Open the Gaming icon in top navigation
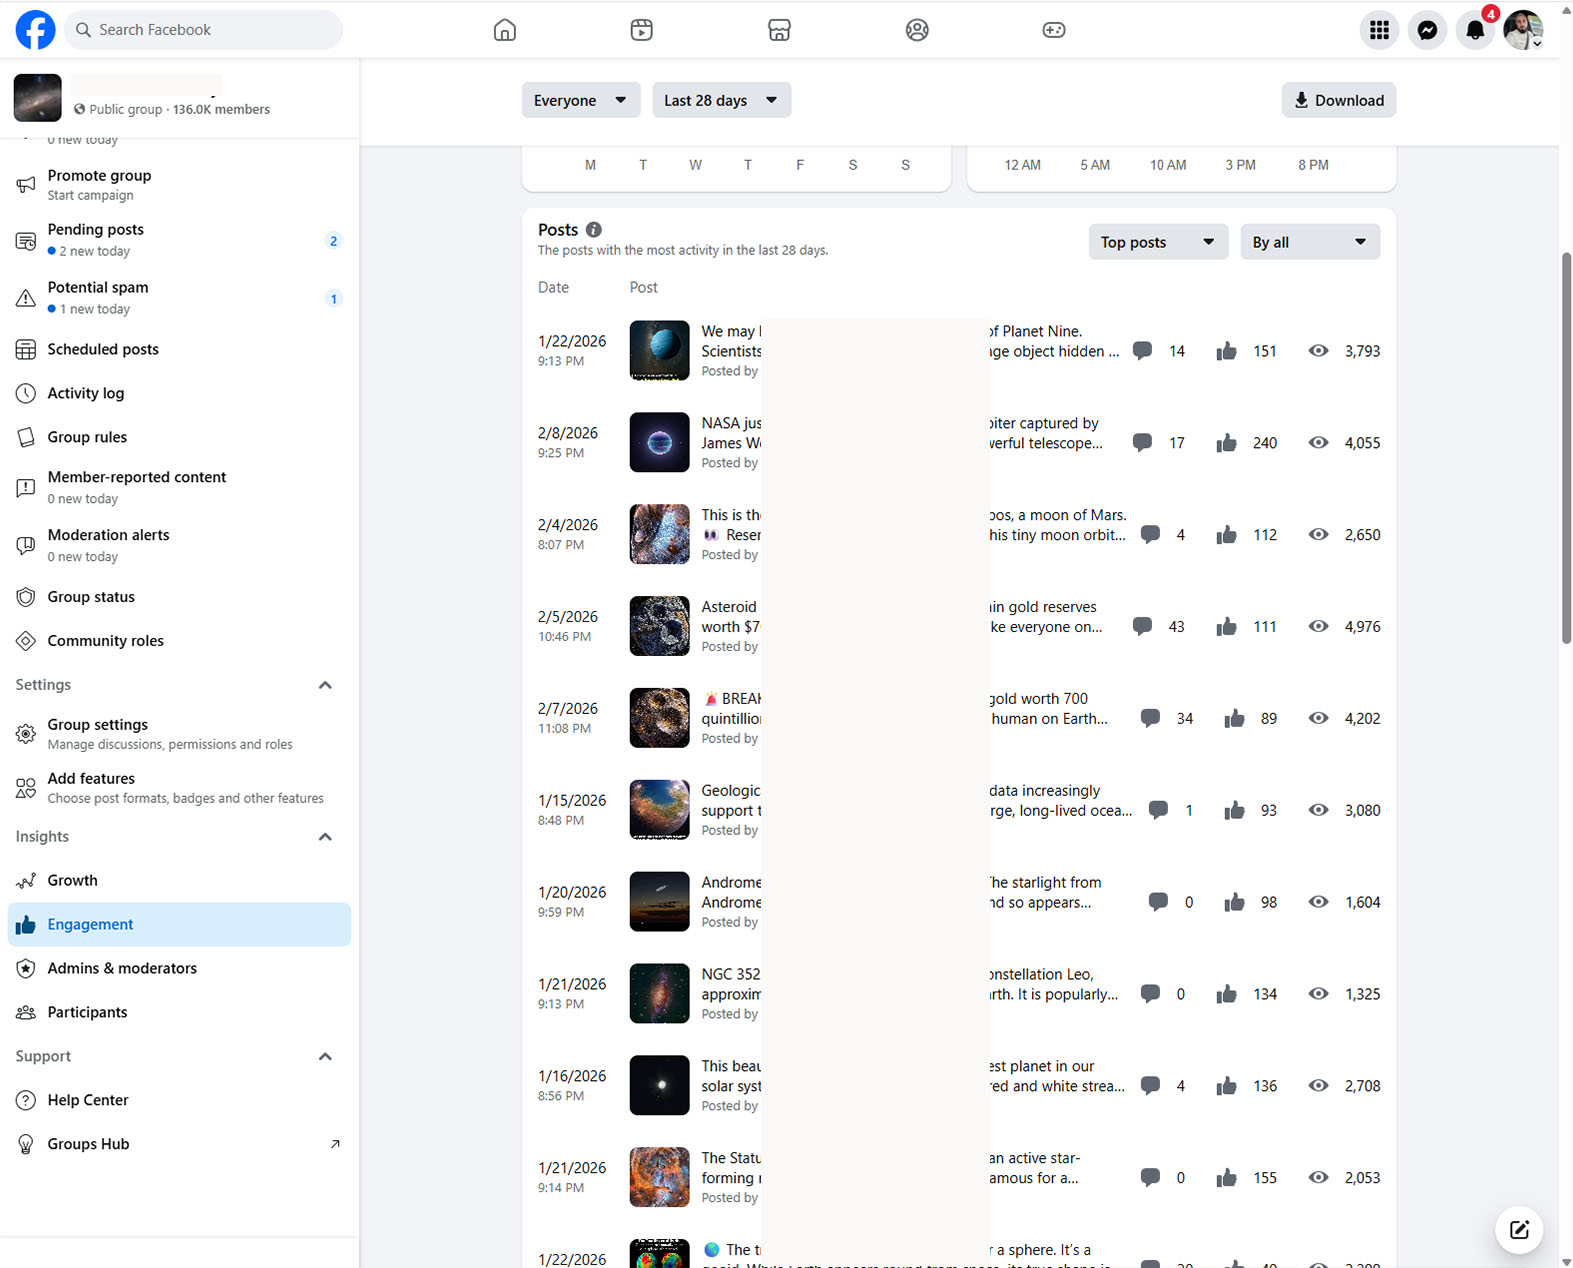The image size is (1573, 1268). pos(1054,30)
